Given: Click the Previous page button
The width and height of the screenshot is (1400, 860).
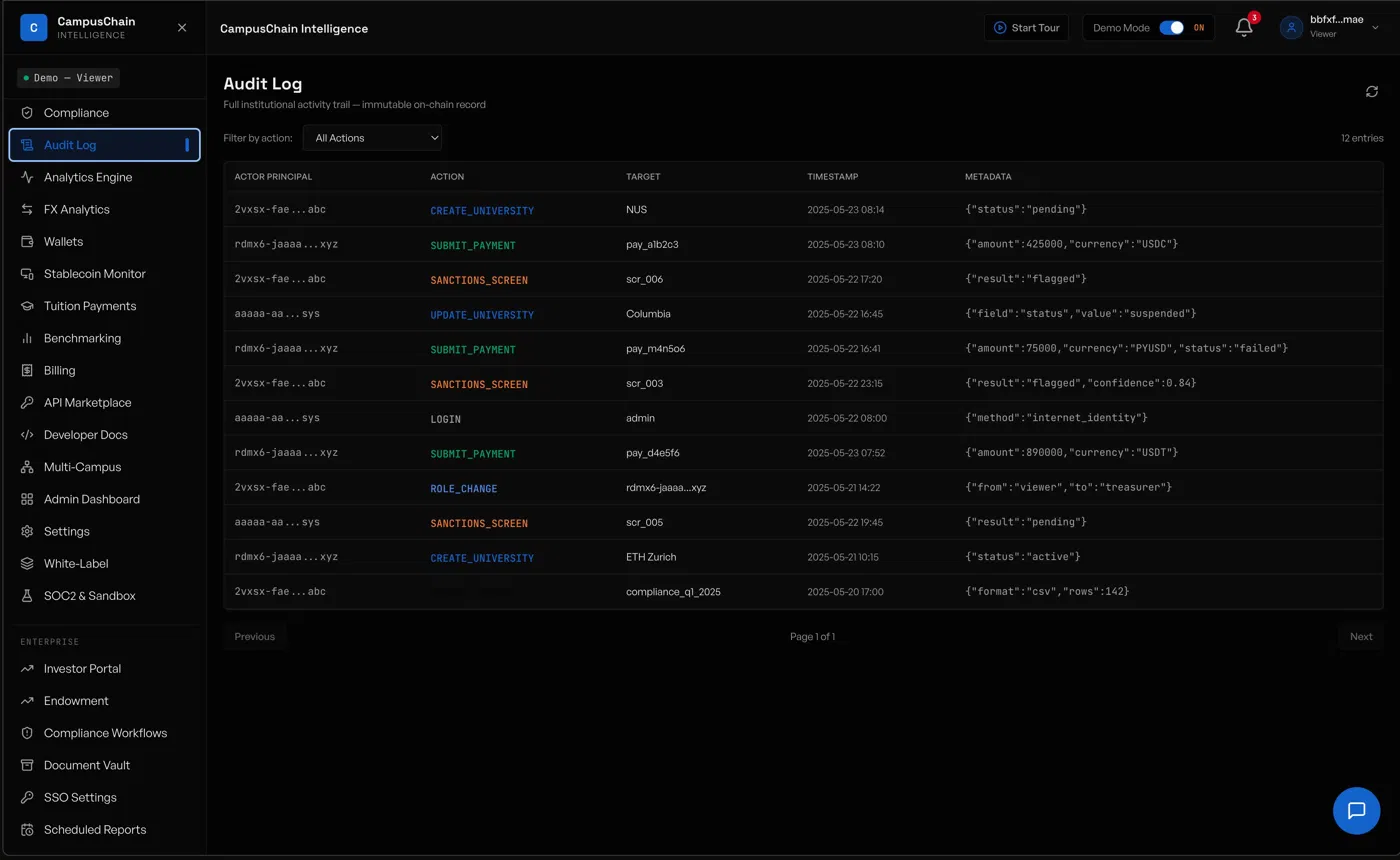Looking at the screenshot, I should click(255, 637).
